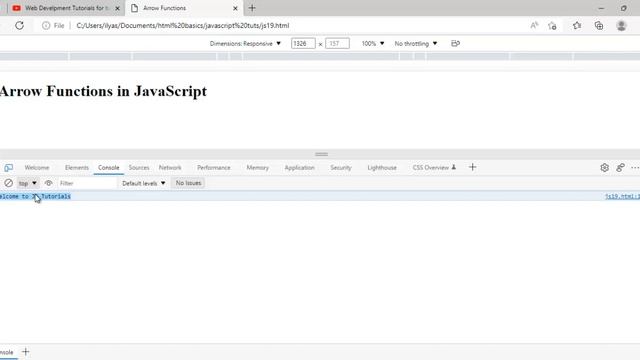
Task: Click the console Filter input field
Action: click(87, 183)
